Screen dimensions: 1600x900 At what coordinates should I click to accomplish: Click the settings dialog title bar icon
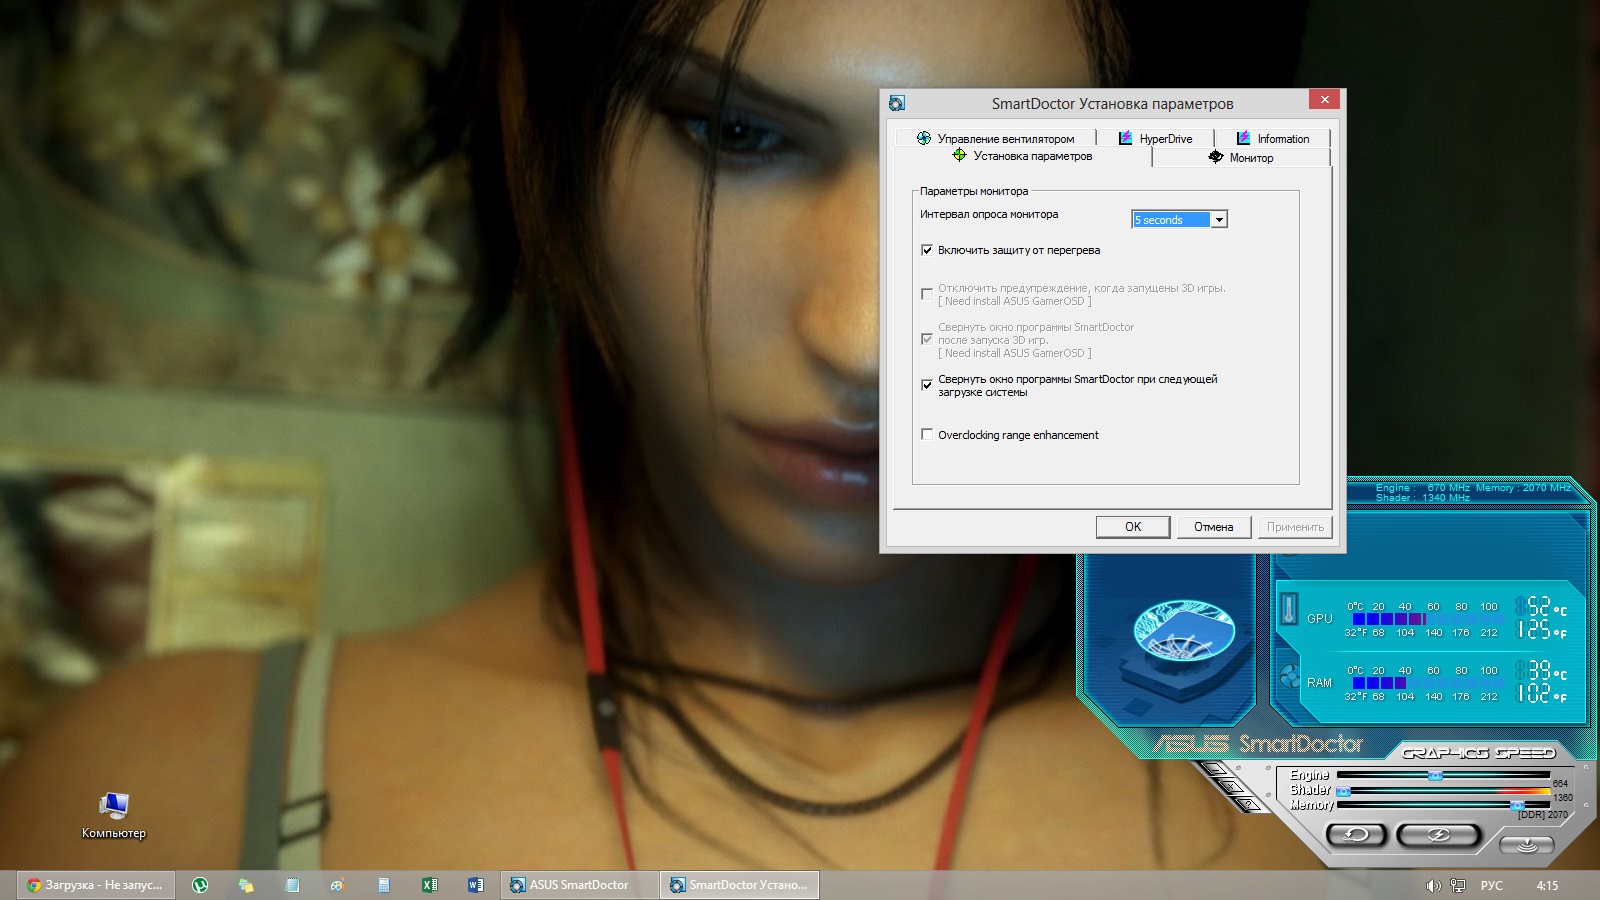click(x=897, y=103)
